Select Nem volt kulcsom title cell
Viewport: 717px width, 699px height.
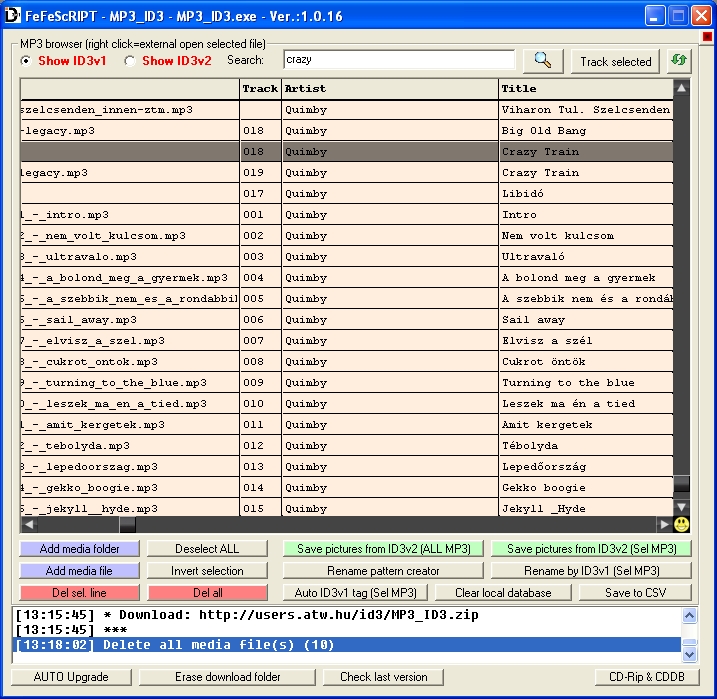[586, 236]
